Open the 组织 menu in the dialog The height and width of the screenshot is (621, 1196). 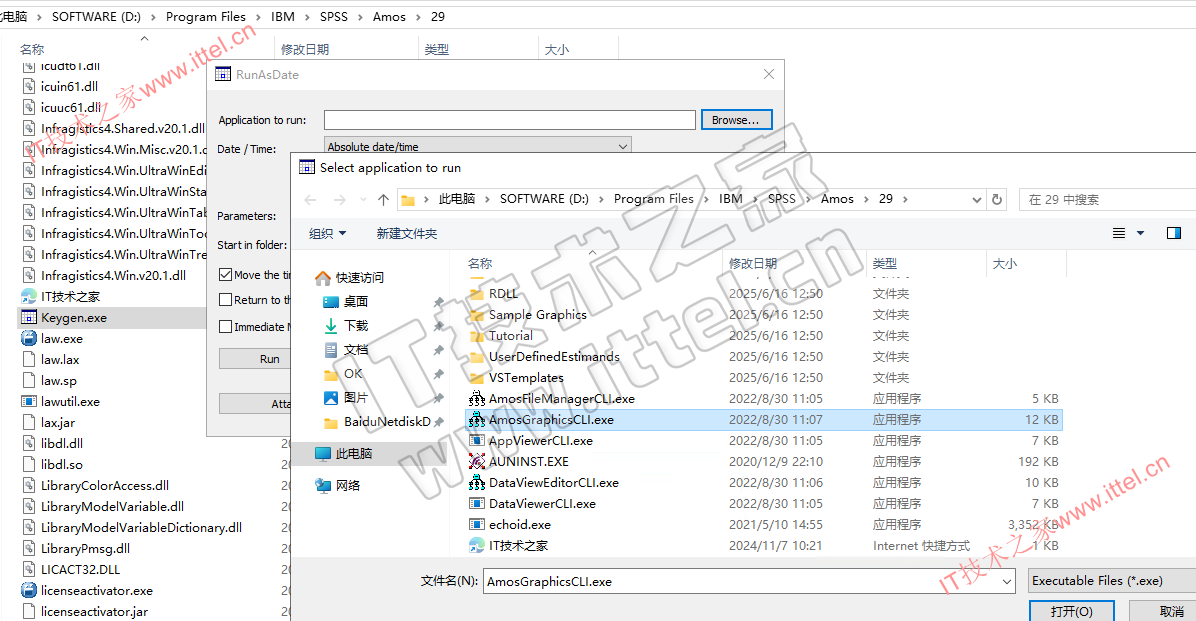click(327, 233)
